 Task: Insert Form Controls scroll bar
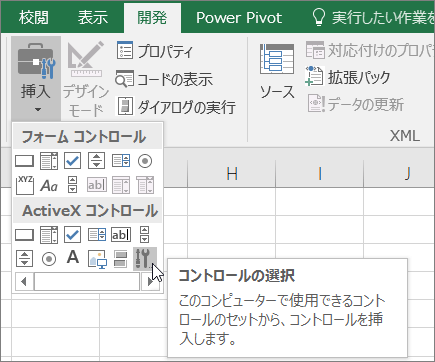pyautogui.click(x=72, y=185)
